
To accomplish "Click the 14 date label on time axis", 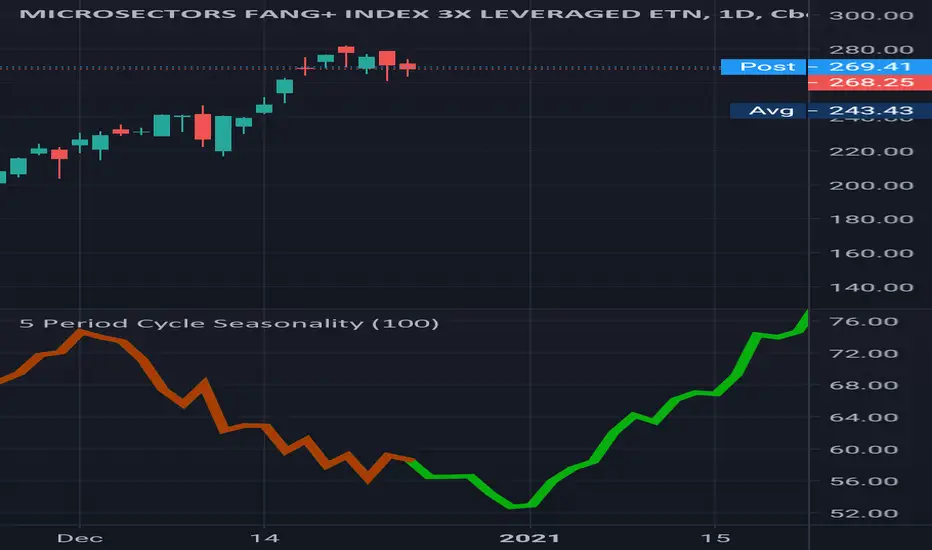I will pos(264,538).
